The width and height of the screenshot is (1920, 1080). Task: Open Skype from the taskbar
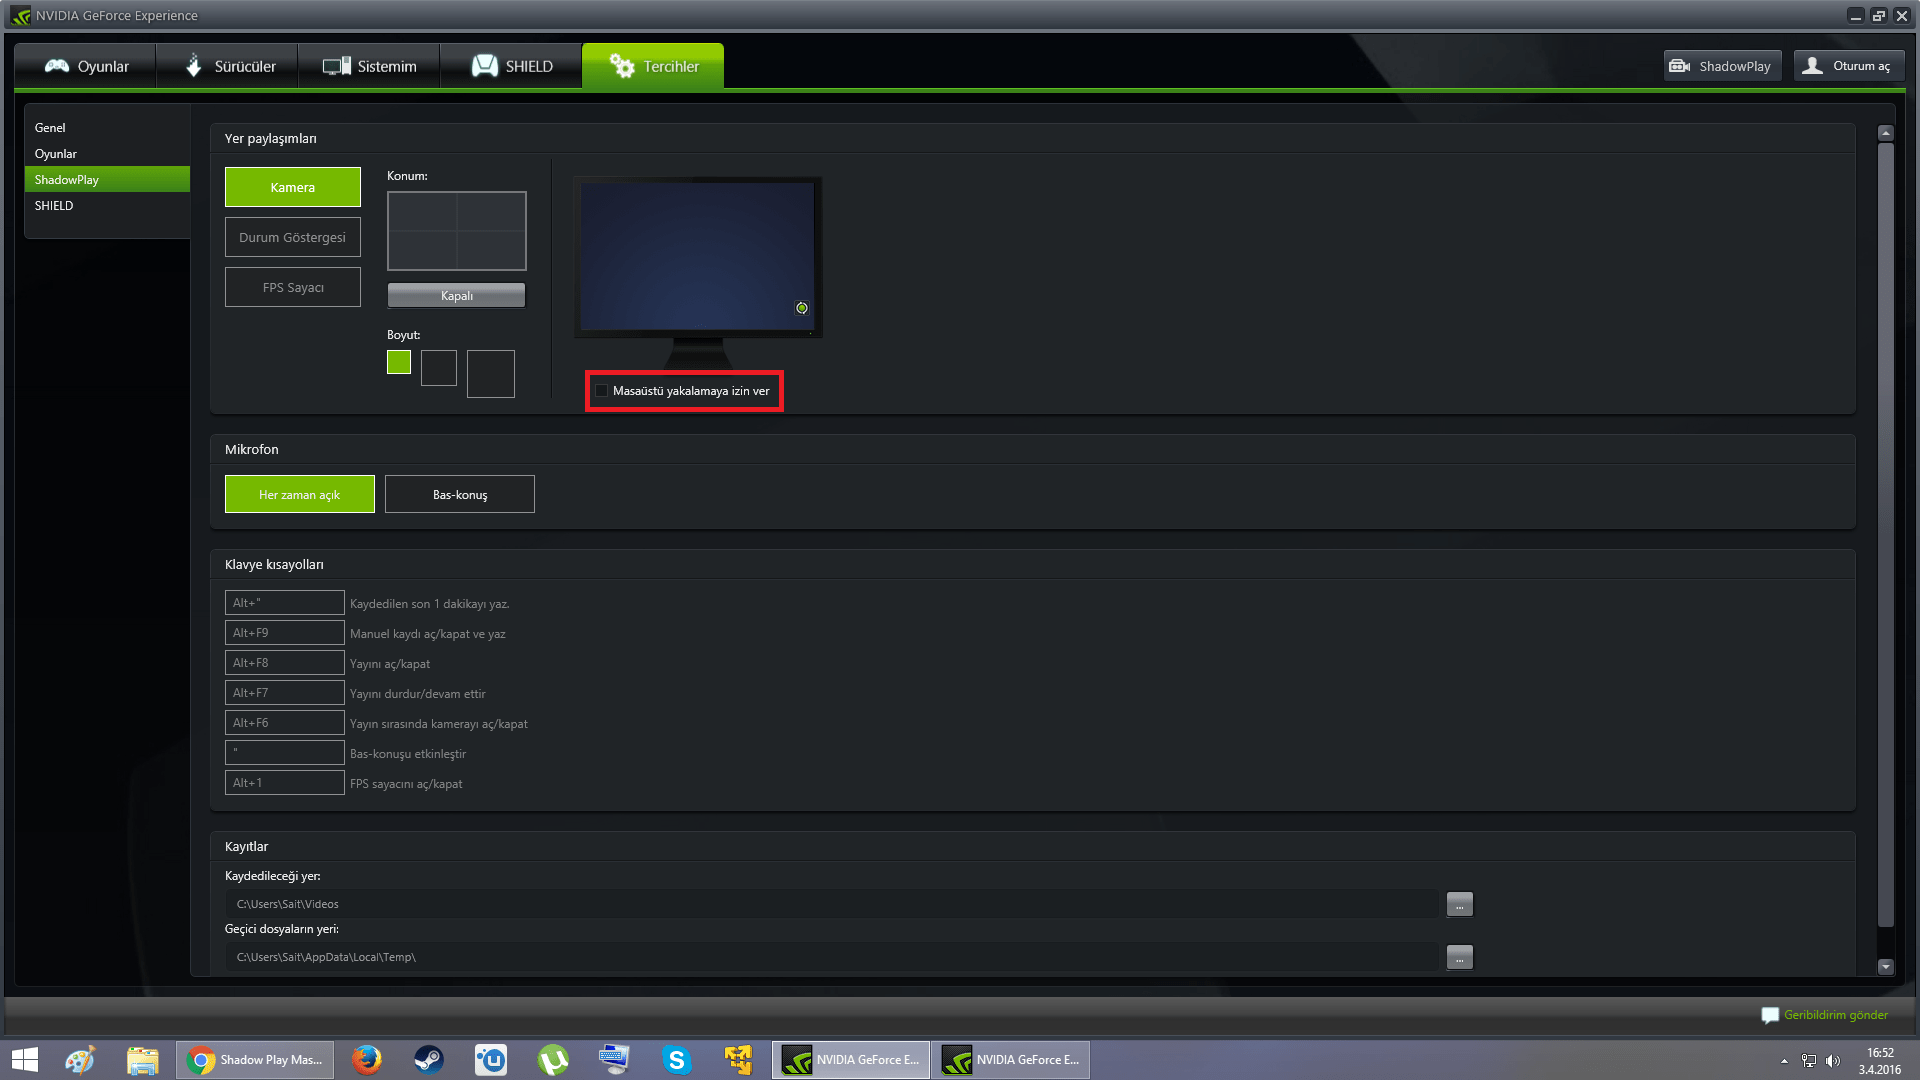[677, 1060]
